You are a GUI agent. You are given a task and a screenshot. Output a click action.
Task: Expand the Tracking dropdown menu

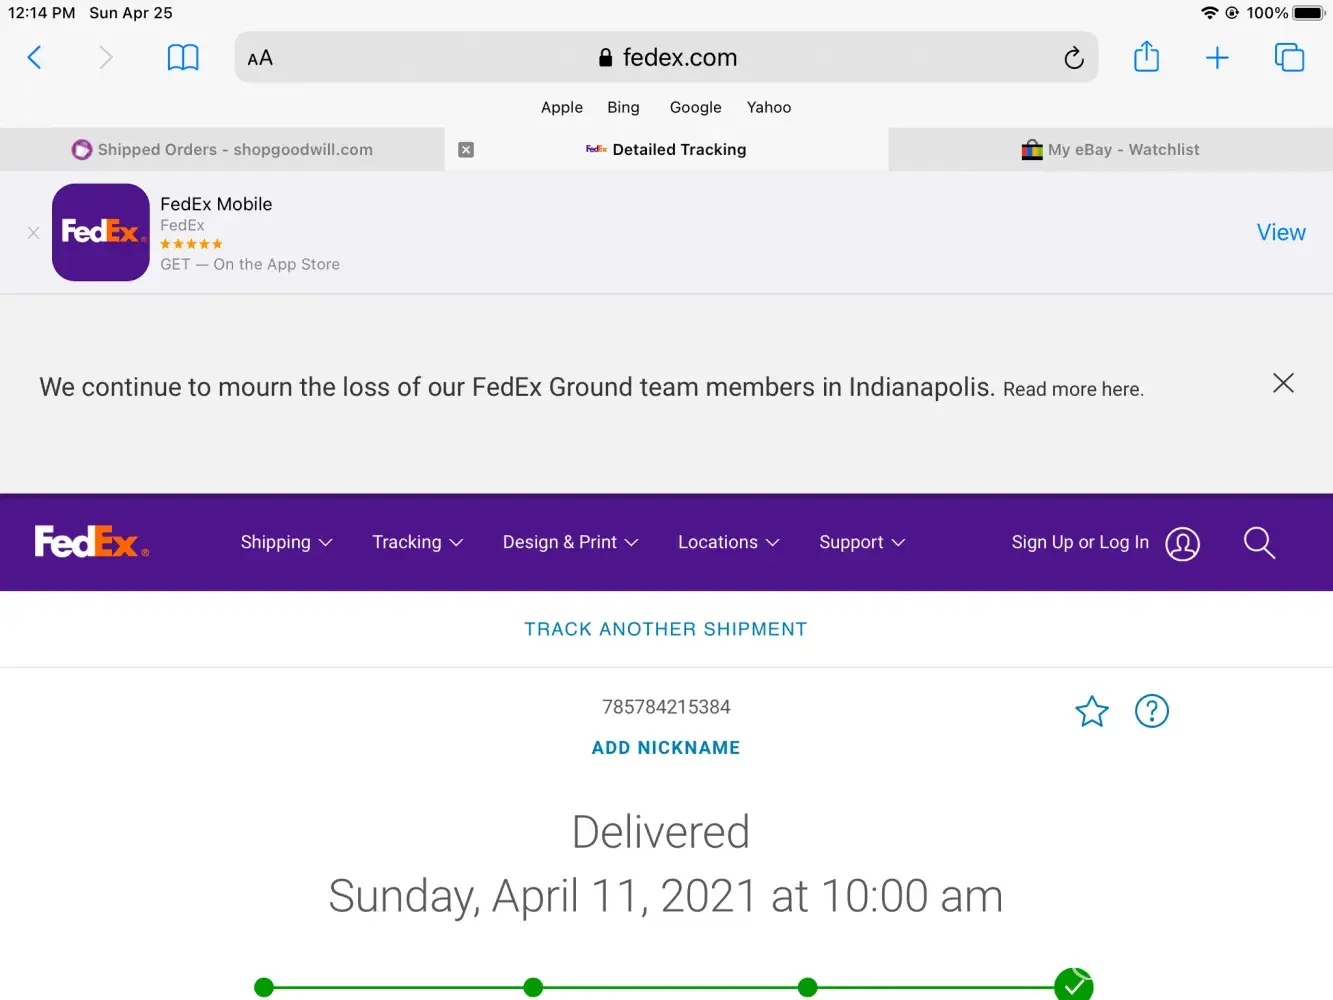(417, 542)
